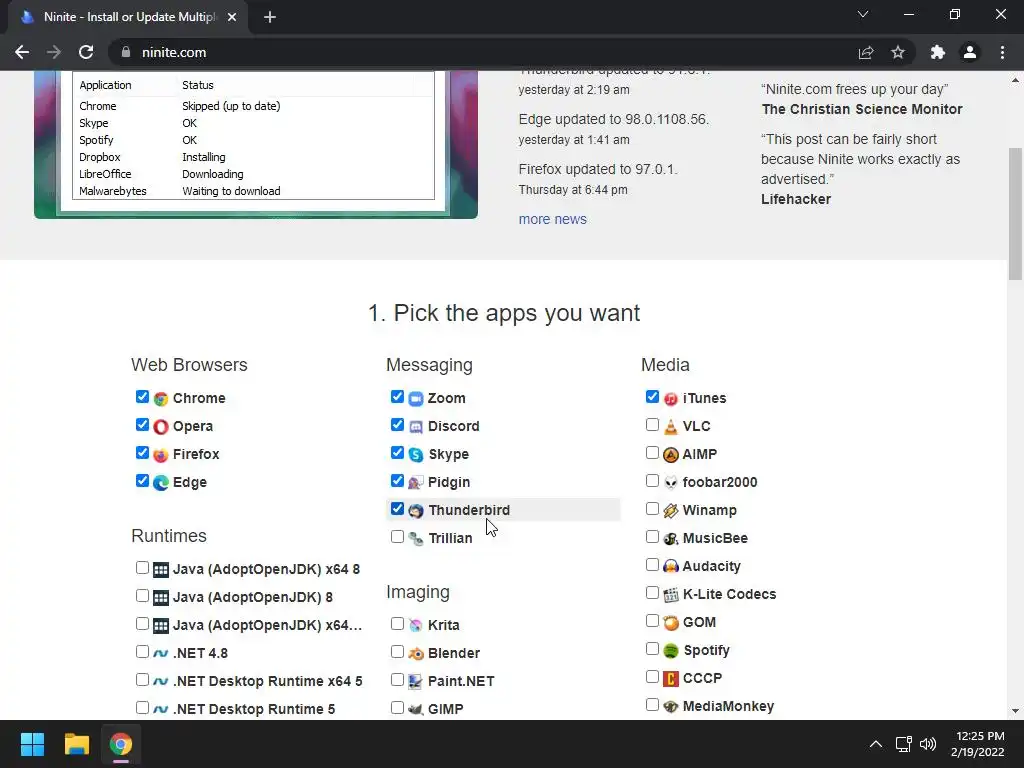The height and width of the screenshot is (768, 1024).
Task: Share this page icon
Action: (866, 52)
